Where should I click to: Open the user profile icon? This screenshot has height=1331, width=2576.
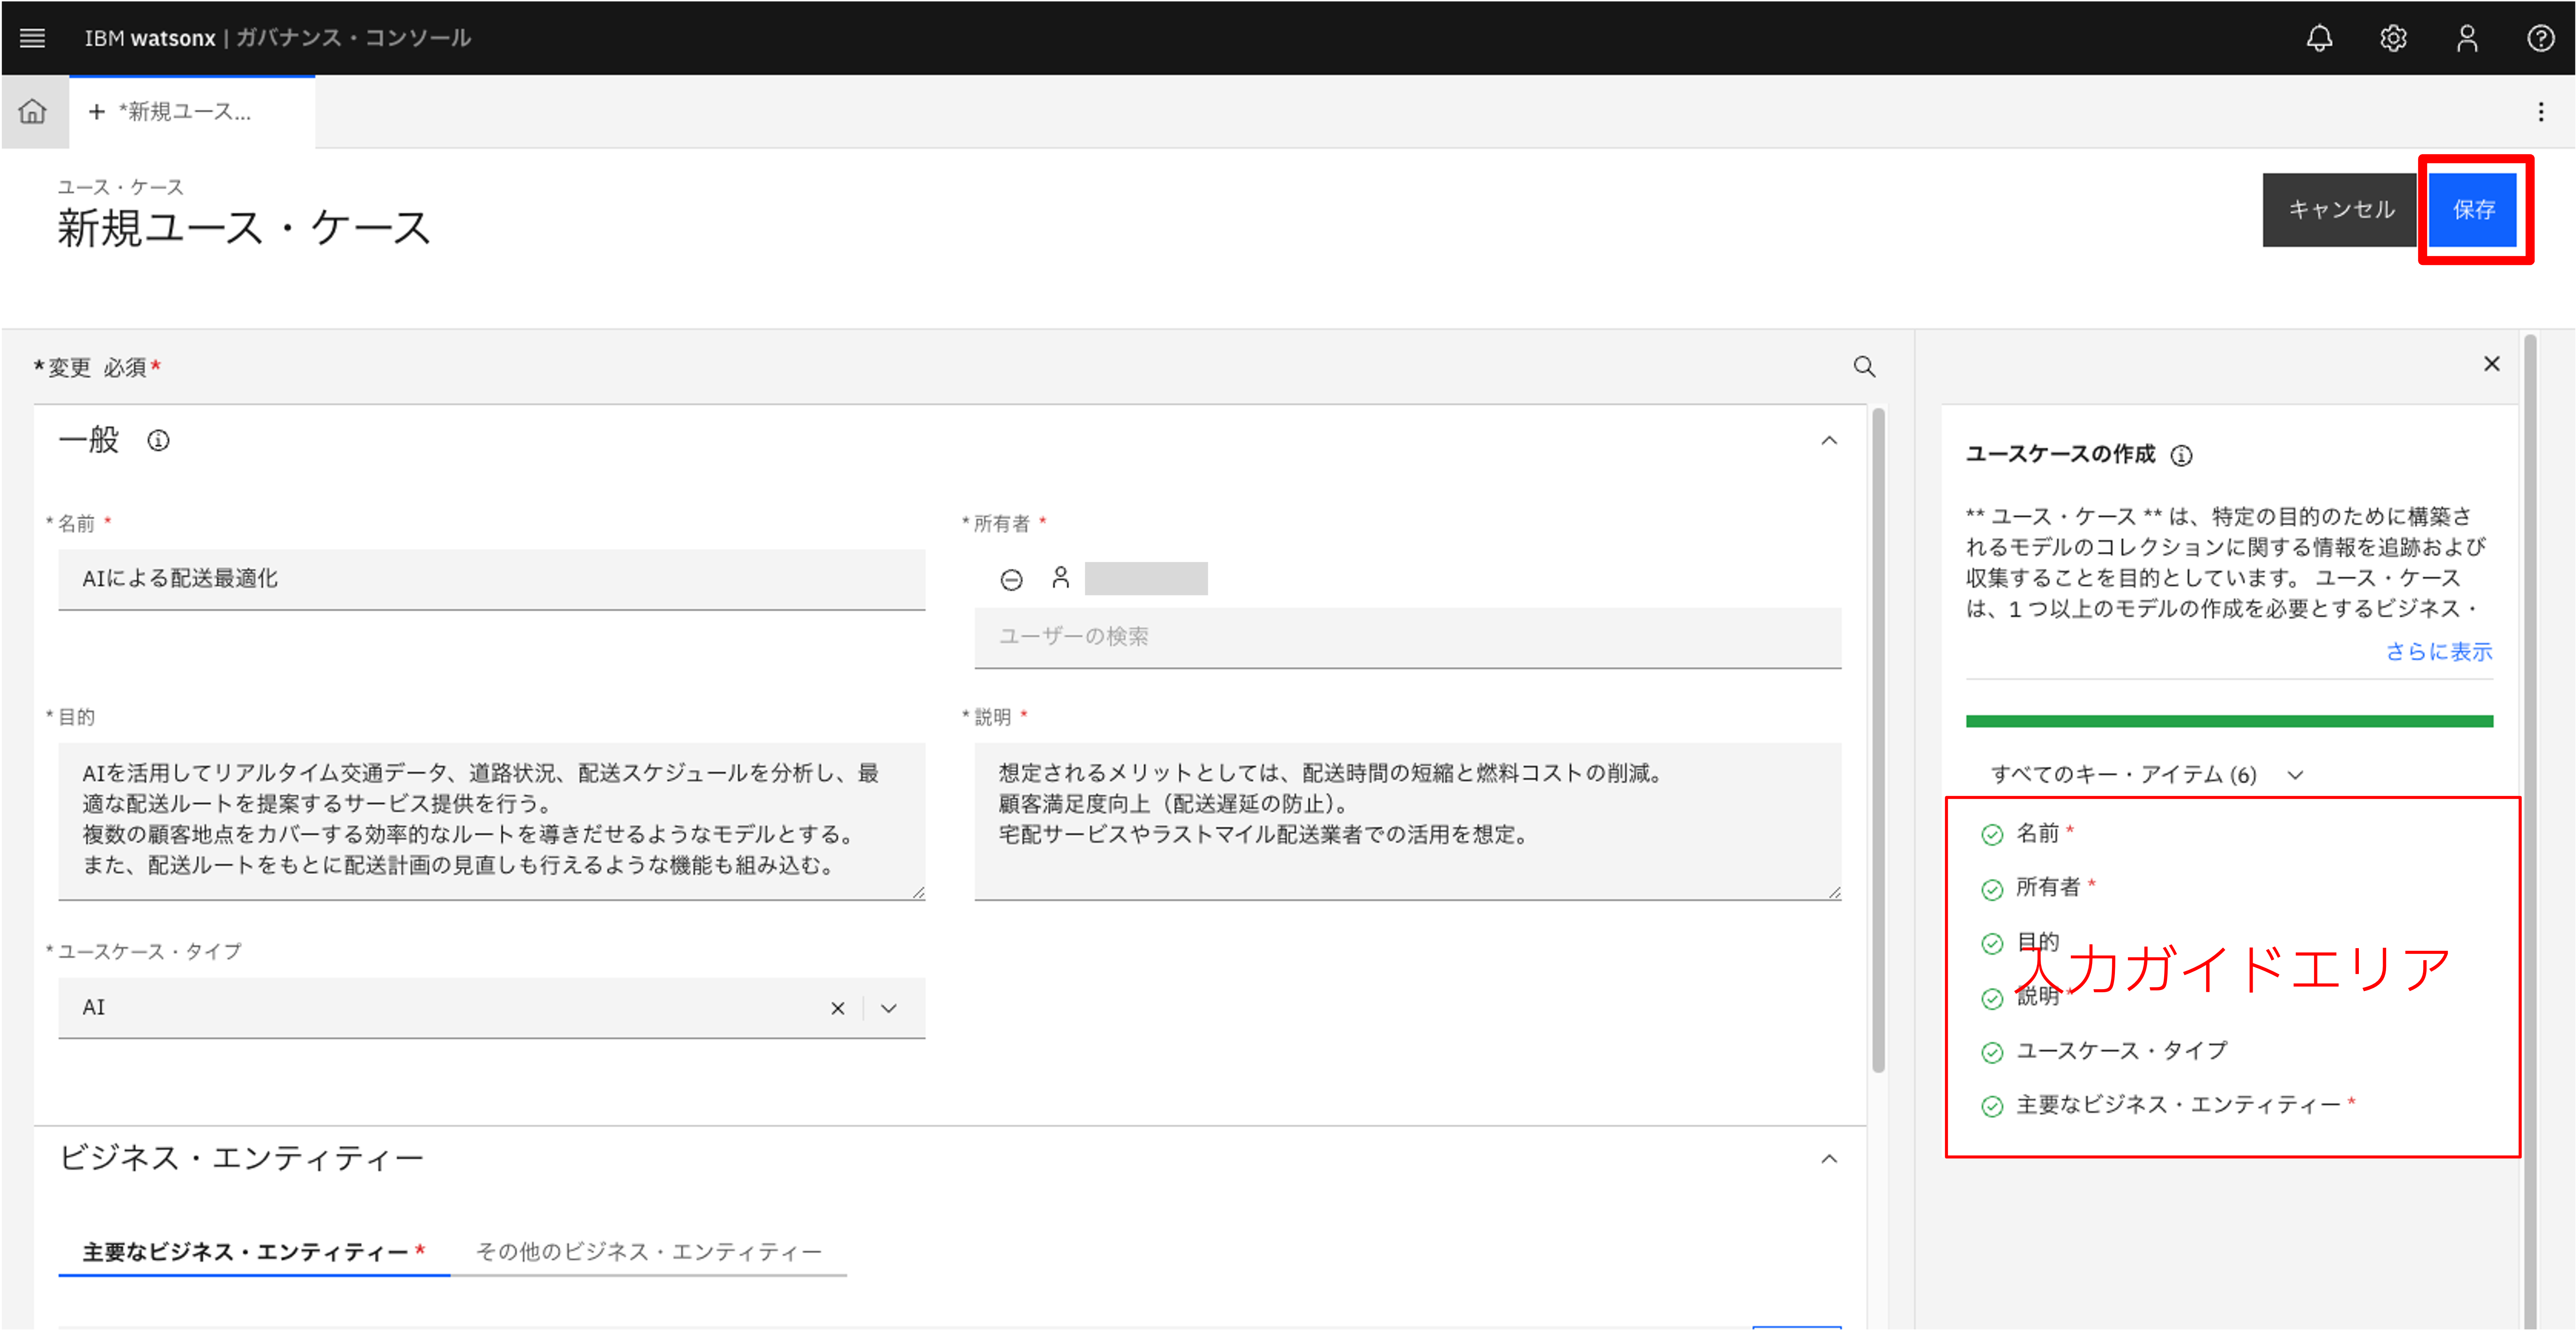(2467, 38)
